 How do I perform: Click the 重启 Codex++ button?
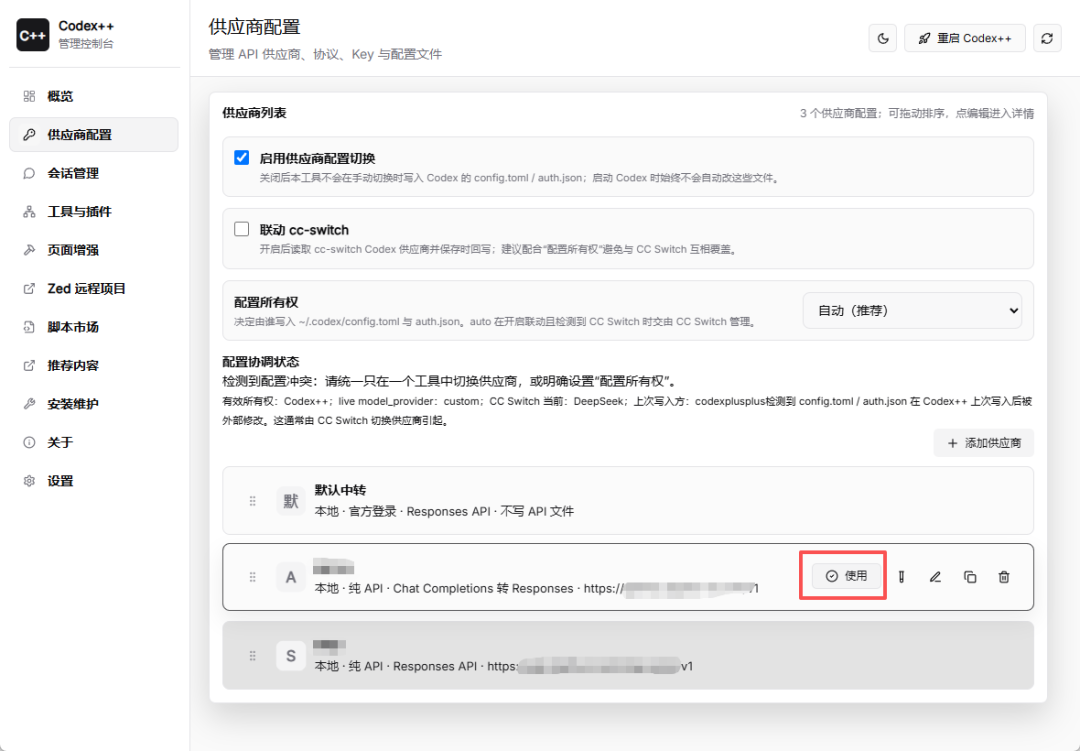click(964, 39)
